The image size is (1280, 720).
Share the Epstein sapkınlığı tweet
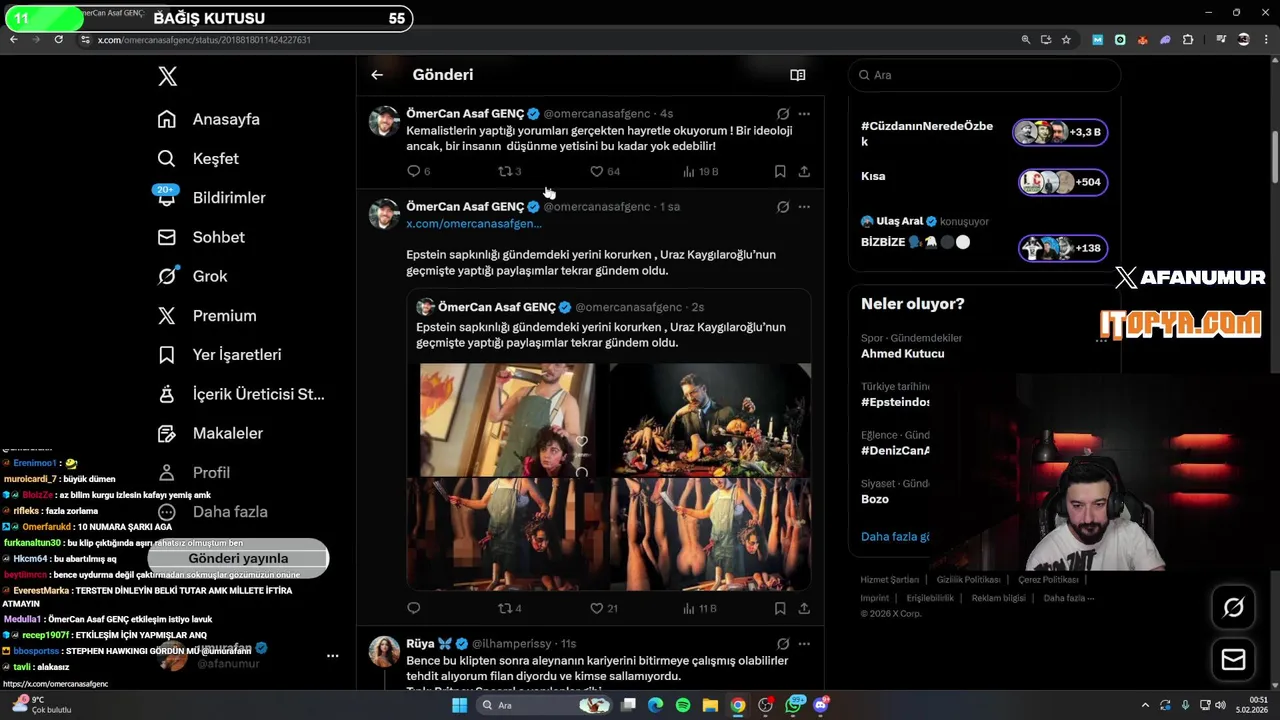pos(804,608)
